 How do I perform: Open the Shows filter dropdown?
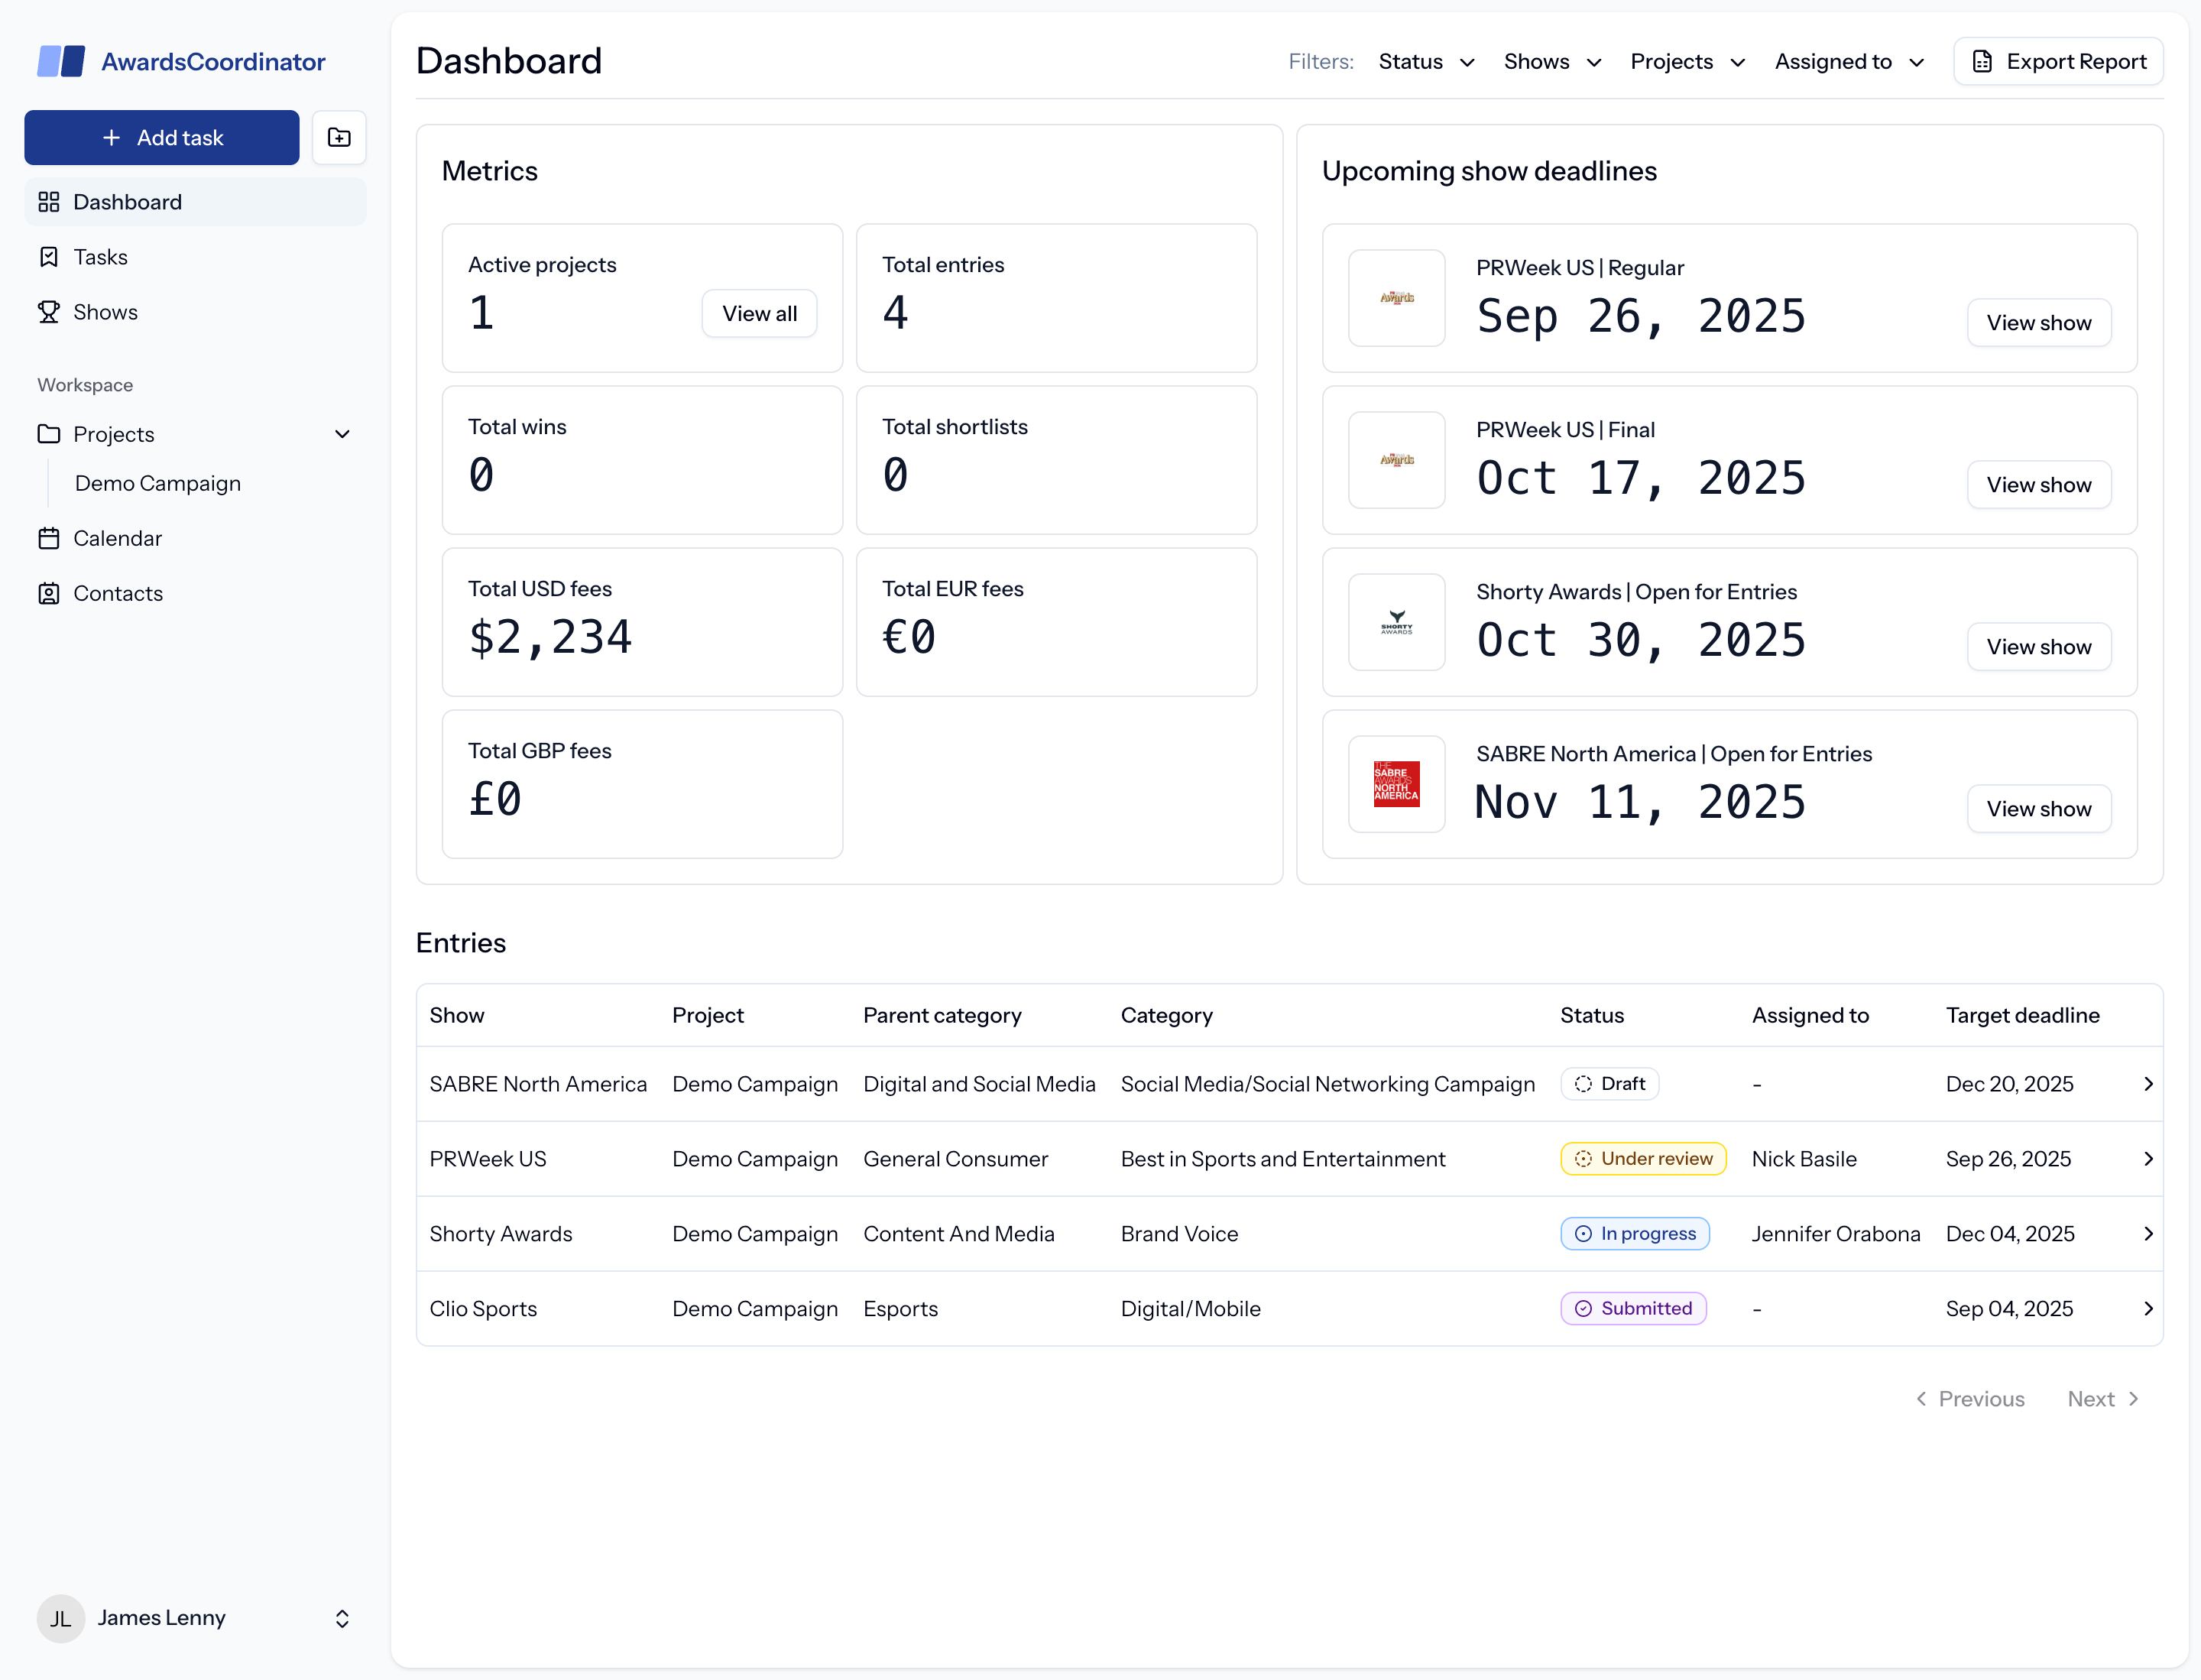(x=1551, y=61)
